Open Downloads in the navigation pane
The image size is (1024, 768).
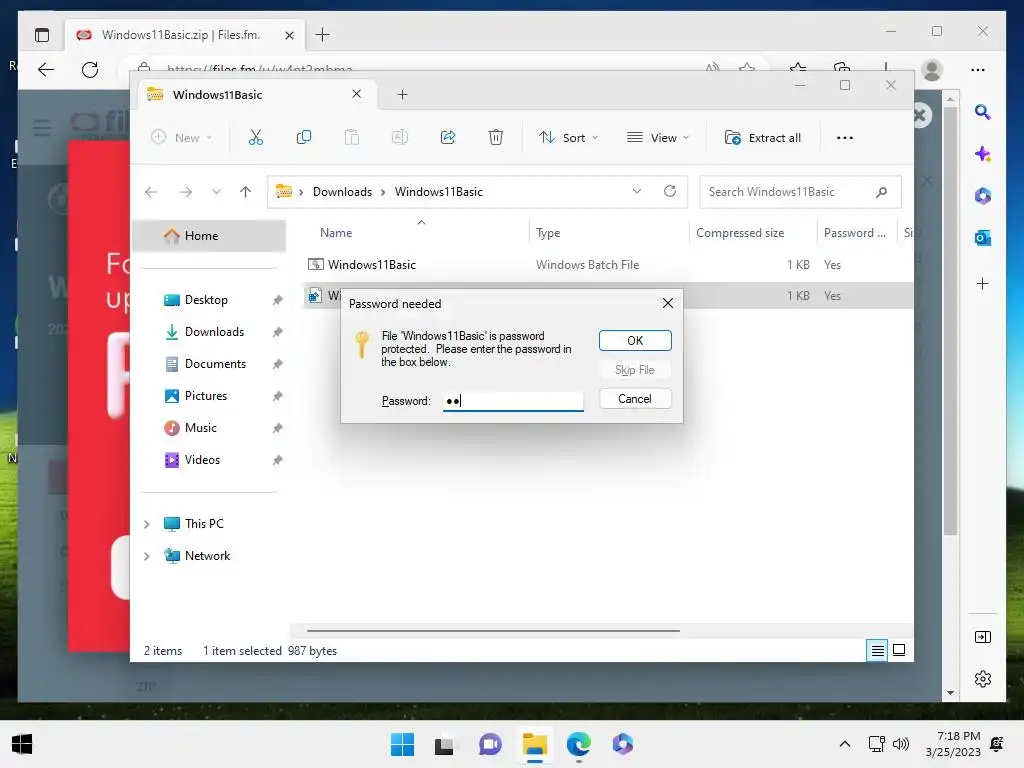coord(214,332)
